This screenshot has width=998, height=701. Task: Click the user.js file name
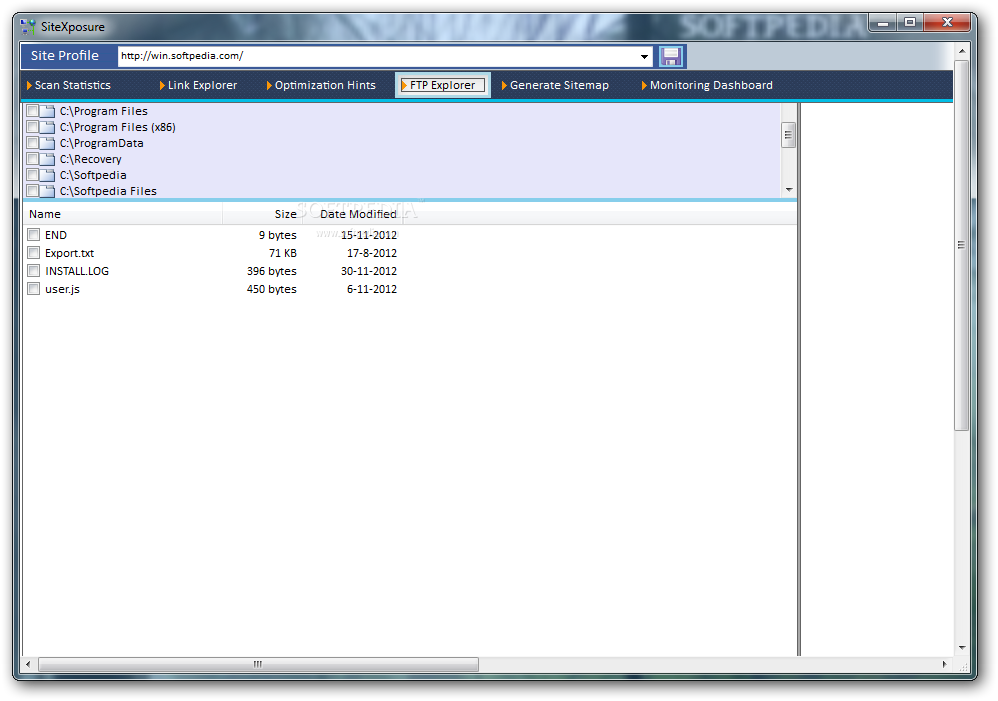[x=62, y=288]
